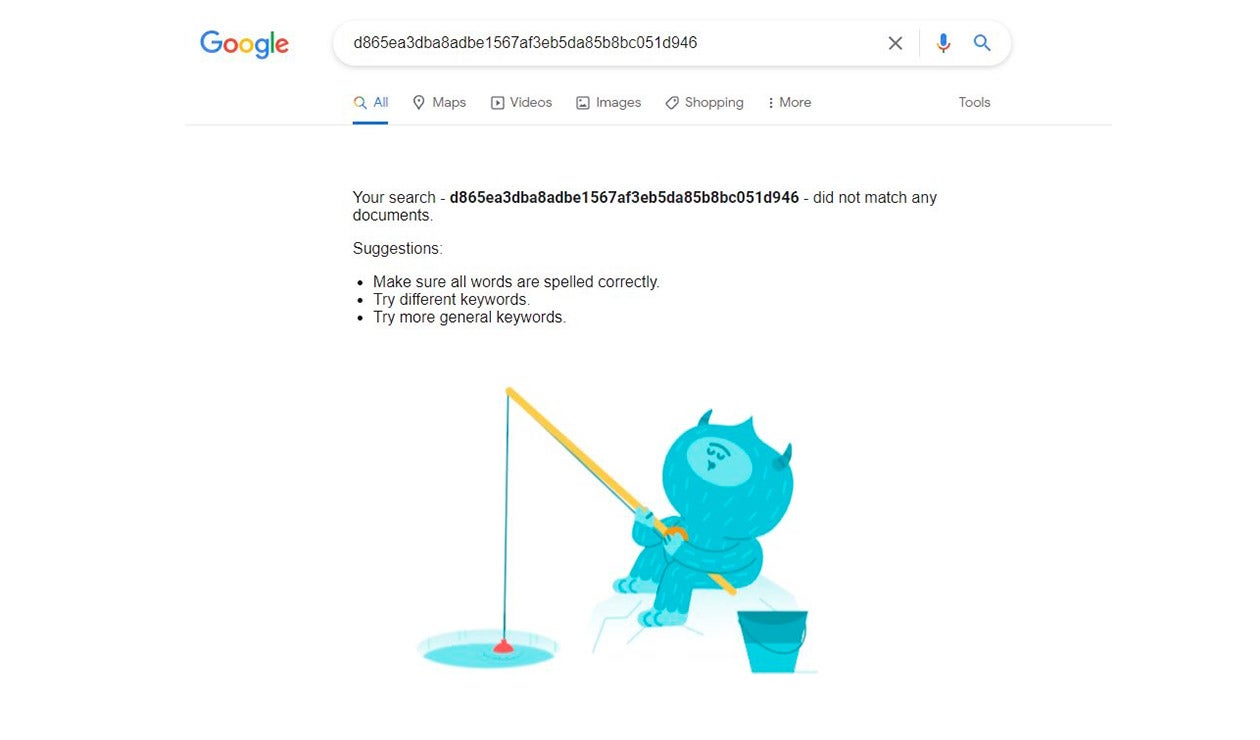This screenshot has height=740, width=1260.
Task: Click the teal bucket in the illustration
Action: click(773, 641)
